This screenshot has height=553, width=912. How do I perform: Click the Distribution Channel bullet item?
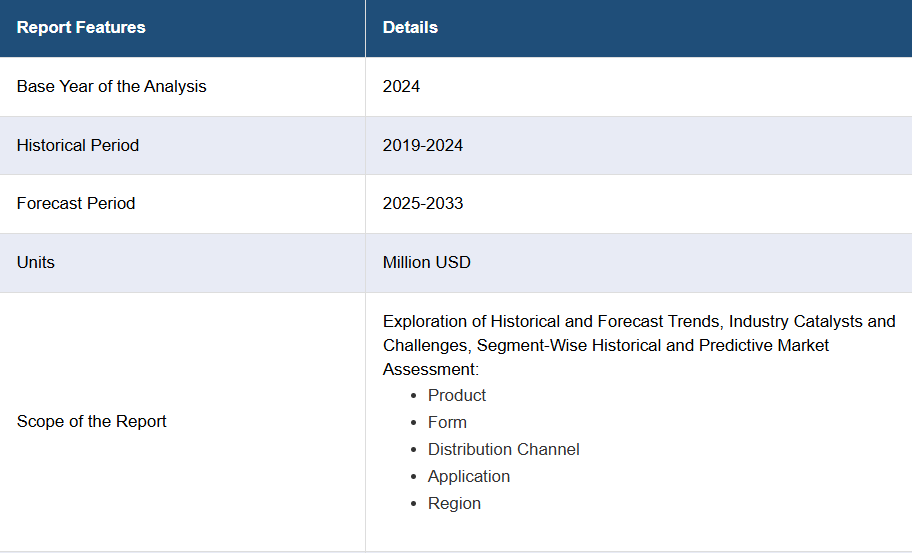click(504, 449)
